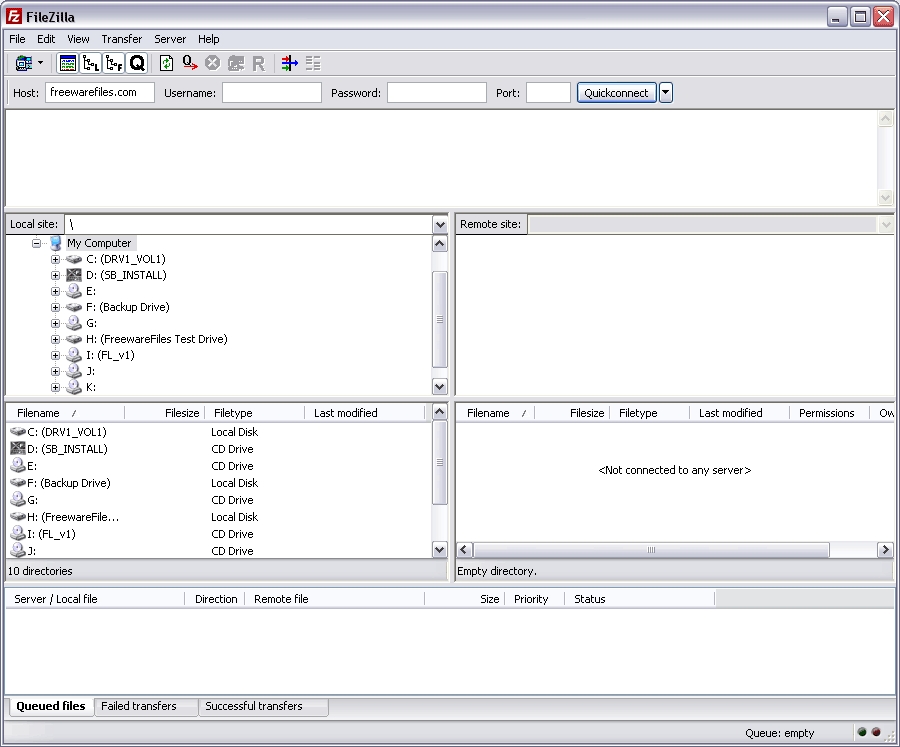Open the Quickconnect history dropdown

pos(665,92)
